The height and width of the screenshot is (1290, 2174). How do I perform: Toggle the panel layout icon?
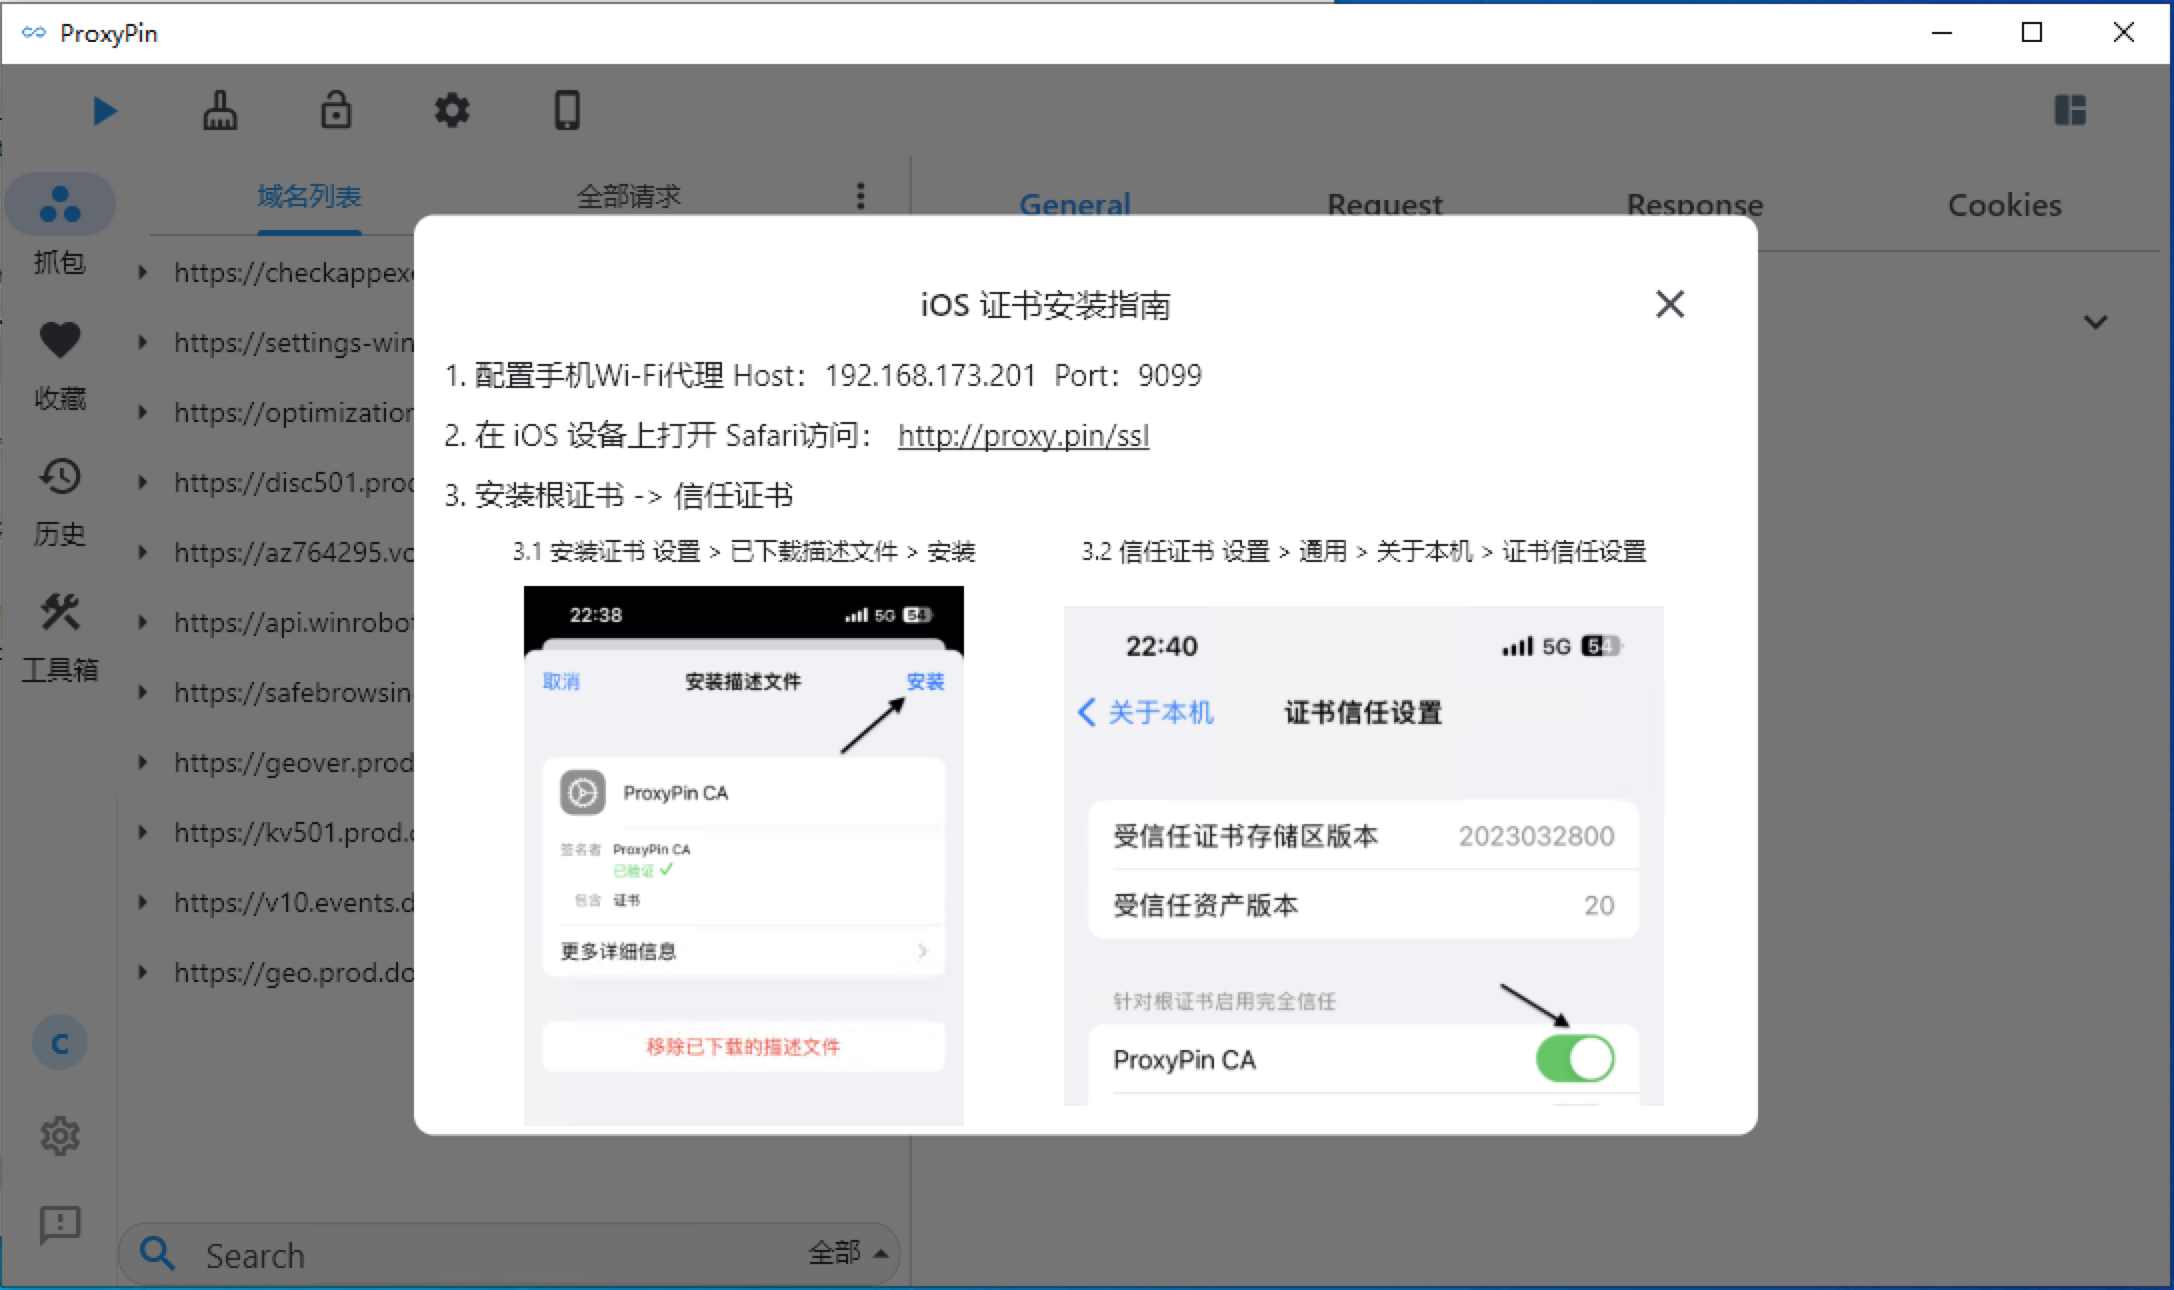[2070, 110]
